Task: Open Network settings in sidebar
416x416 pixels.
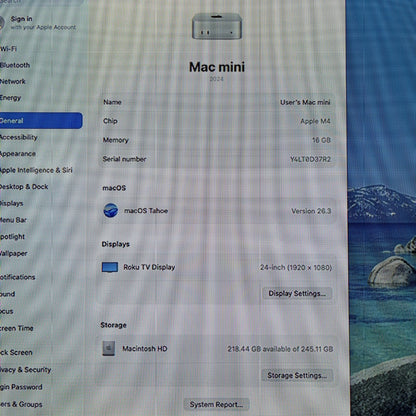Action: [13, 81]
